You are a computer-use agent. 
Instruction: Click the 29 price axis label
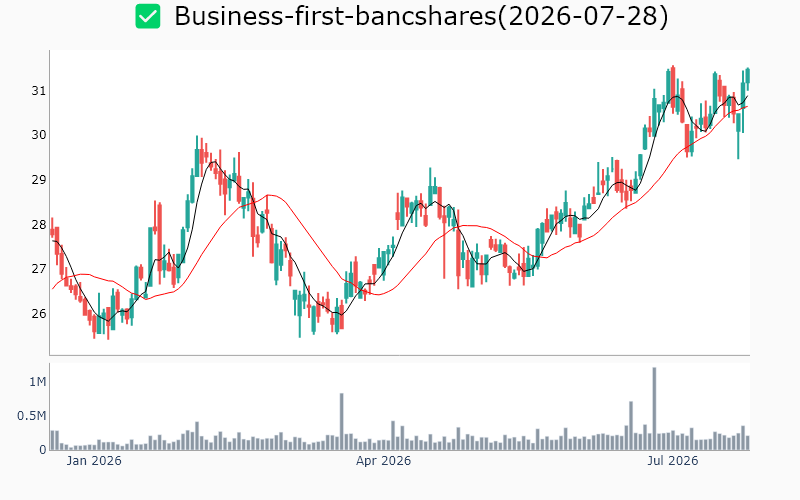[39, 180]
